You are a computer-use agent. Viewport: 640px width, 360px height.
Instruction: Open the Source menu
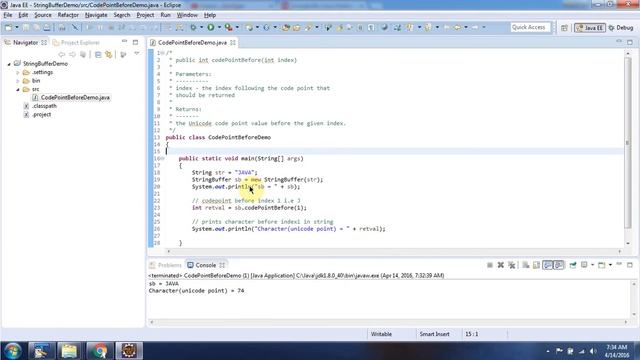pyautogui.click(x=43, y=15)
